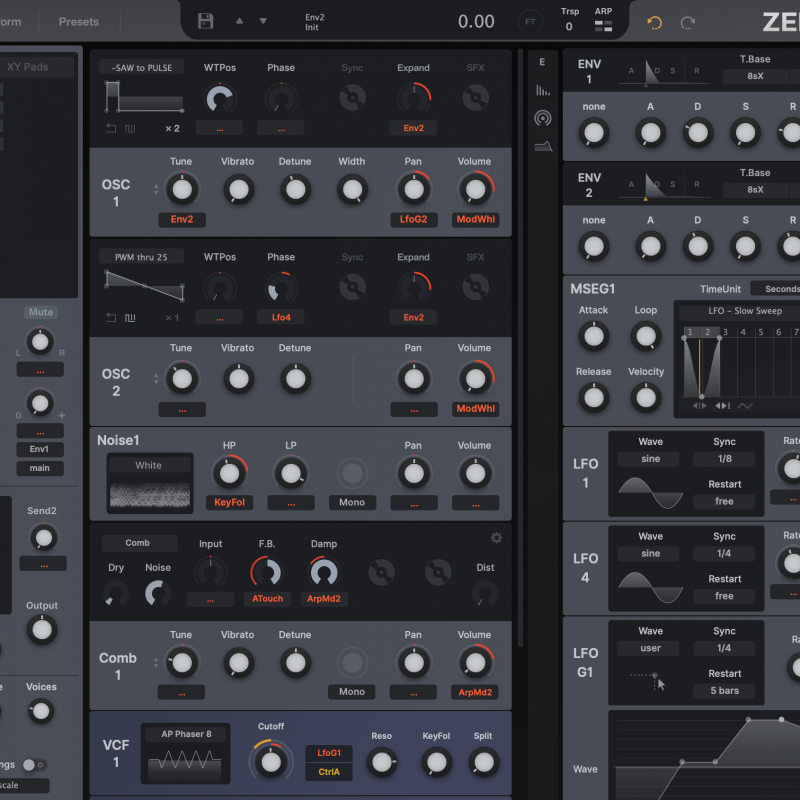Open the AP Phaser 8 filter type dropdown
Viewport: 800px width, 800px height.
[185, 733]
